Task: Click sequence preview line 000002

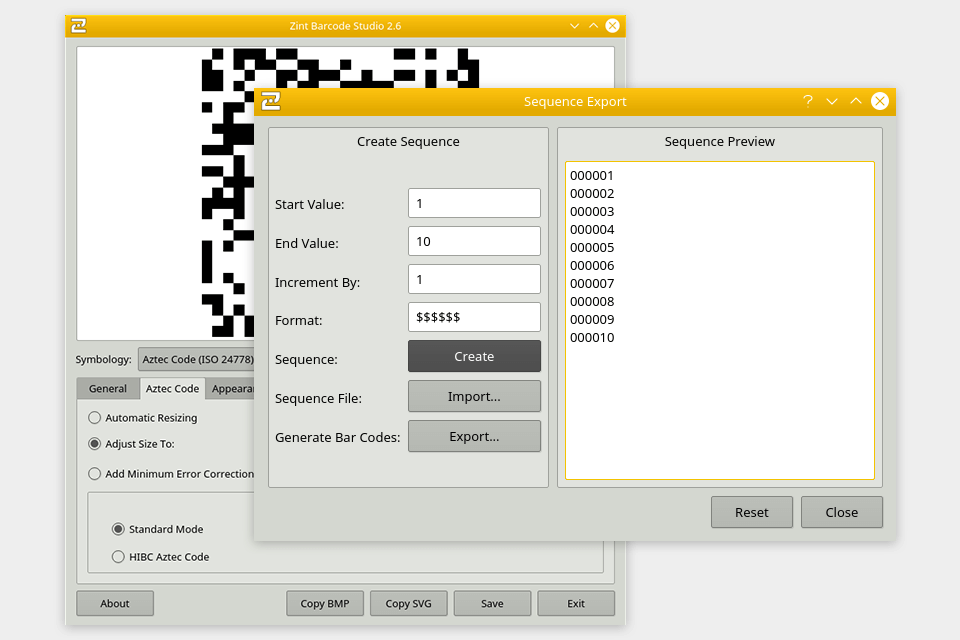Action: 591,194
